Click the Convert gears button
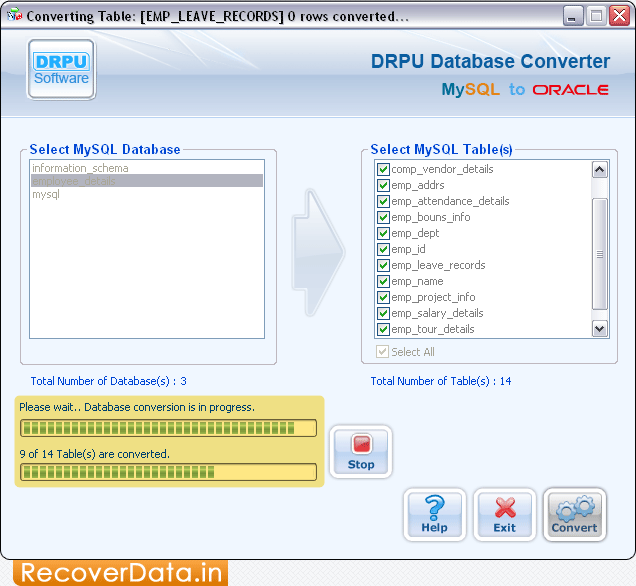The image size is (636, 586). pyautogui.click(x=574, y=515)
